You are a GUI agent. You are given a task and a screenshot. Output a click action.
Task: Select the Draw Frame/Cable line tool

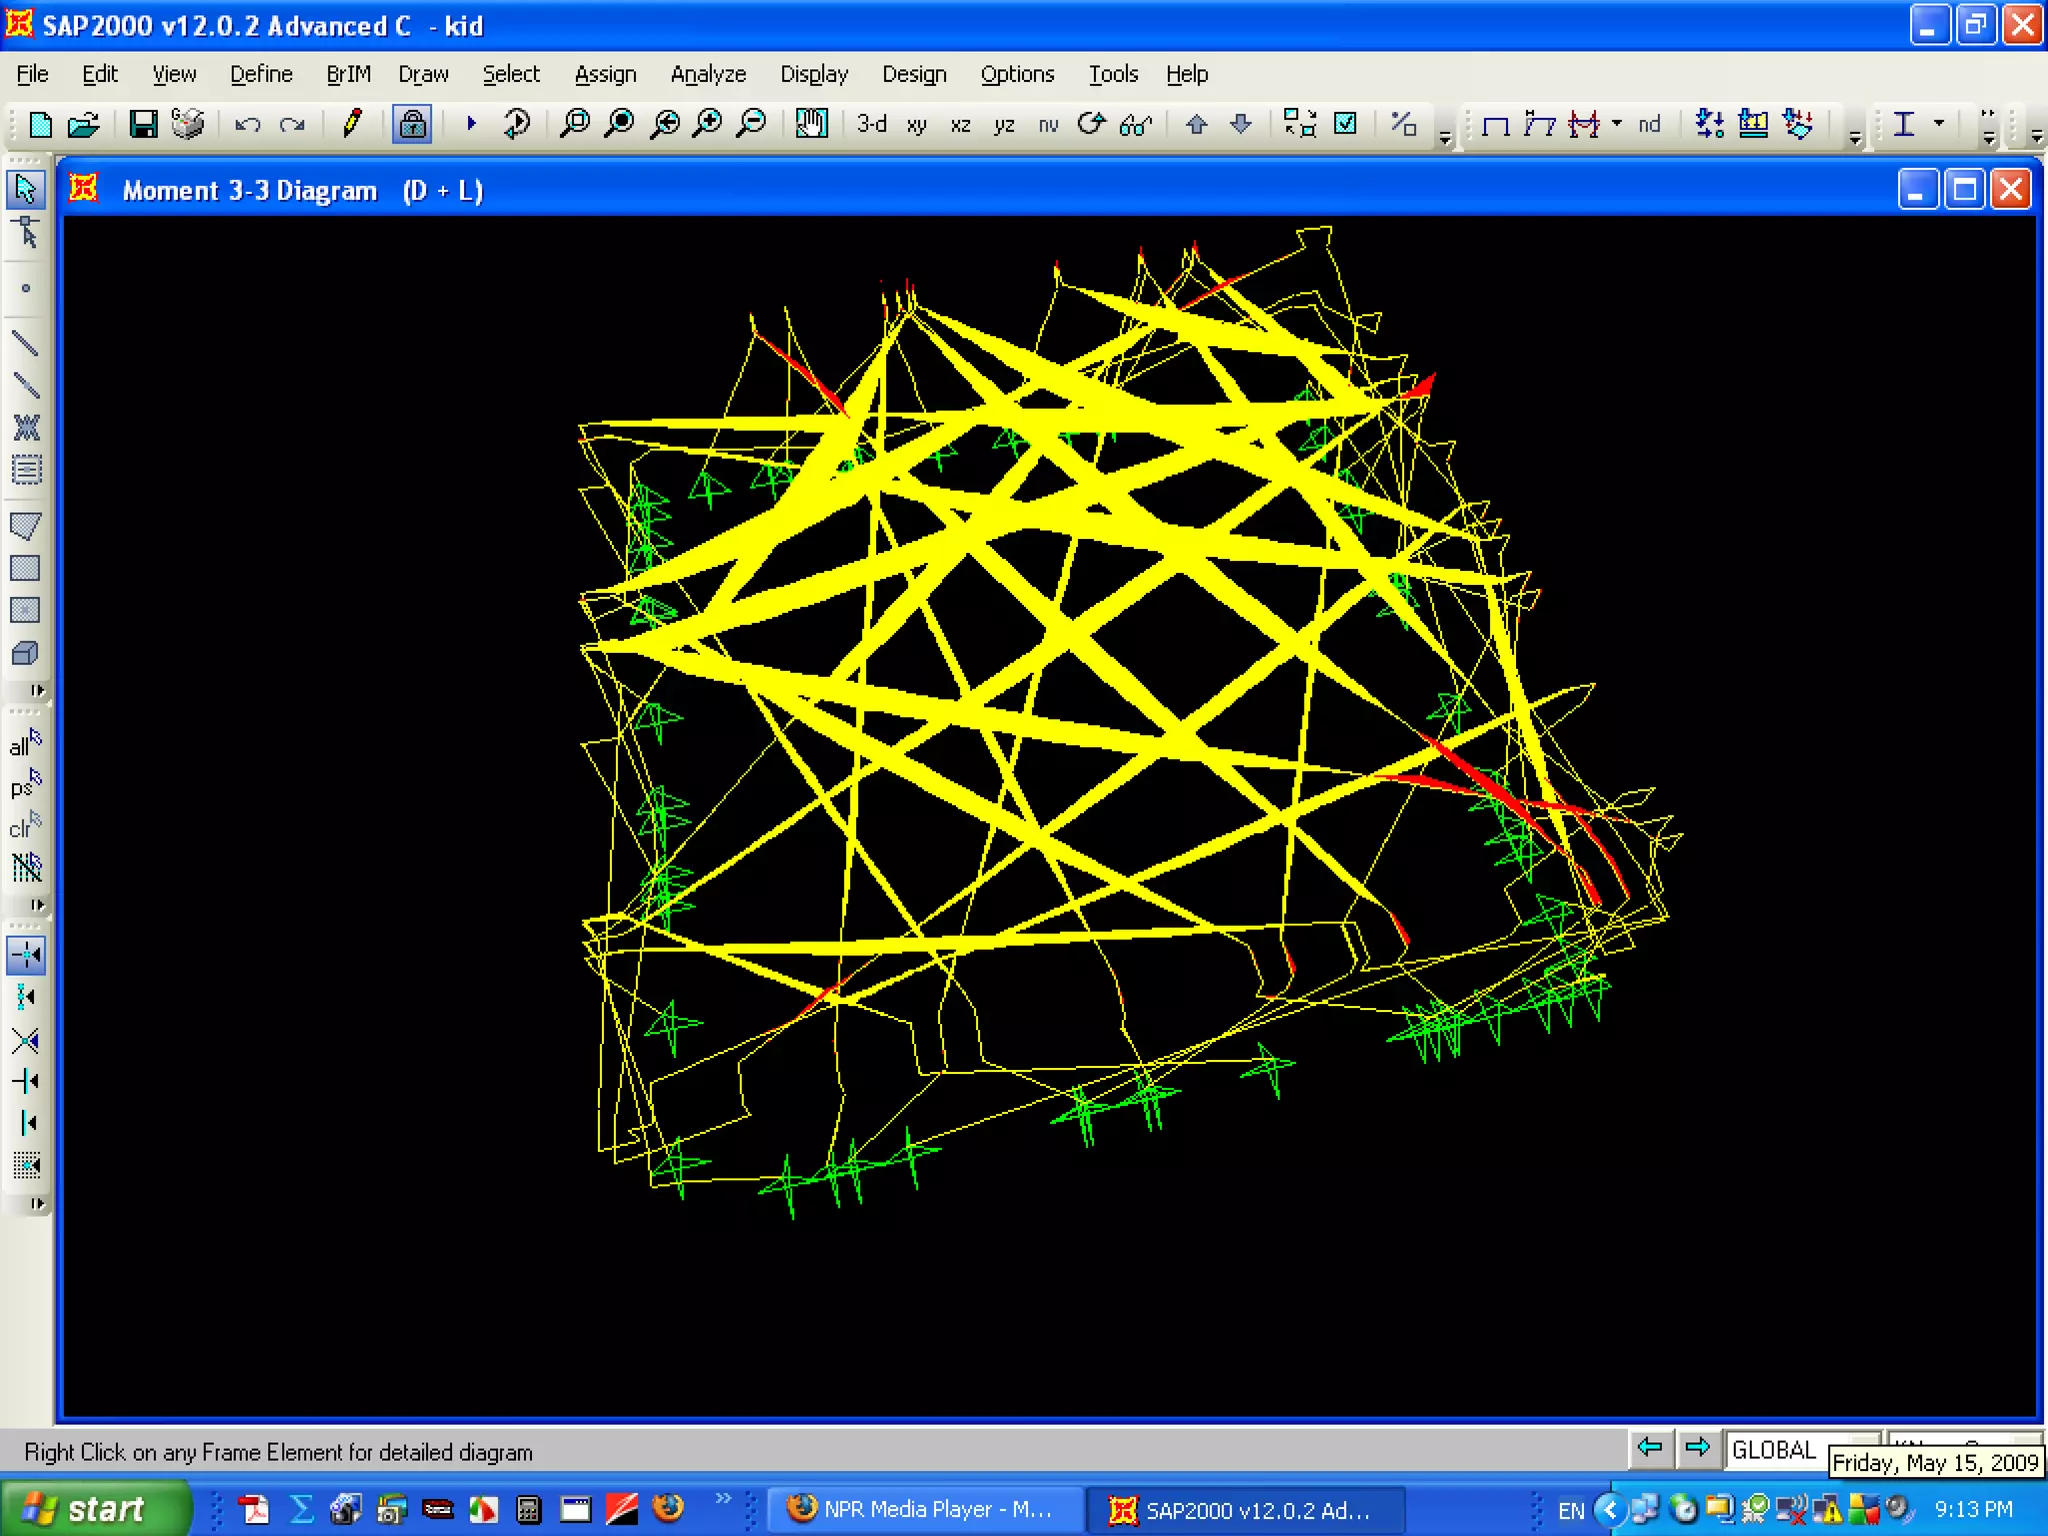point(25,344)
